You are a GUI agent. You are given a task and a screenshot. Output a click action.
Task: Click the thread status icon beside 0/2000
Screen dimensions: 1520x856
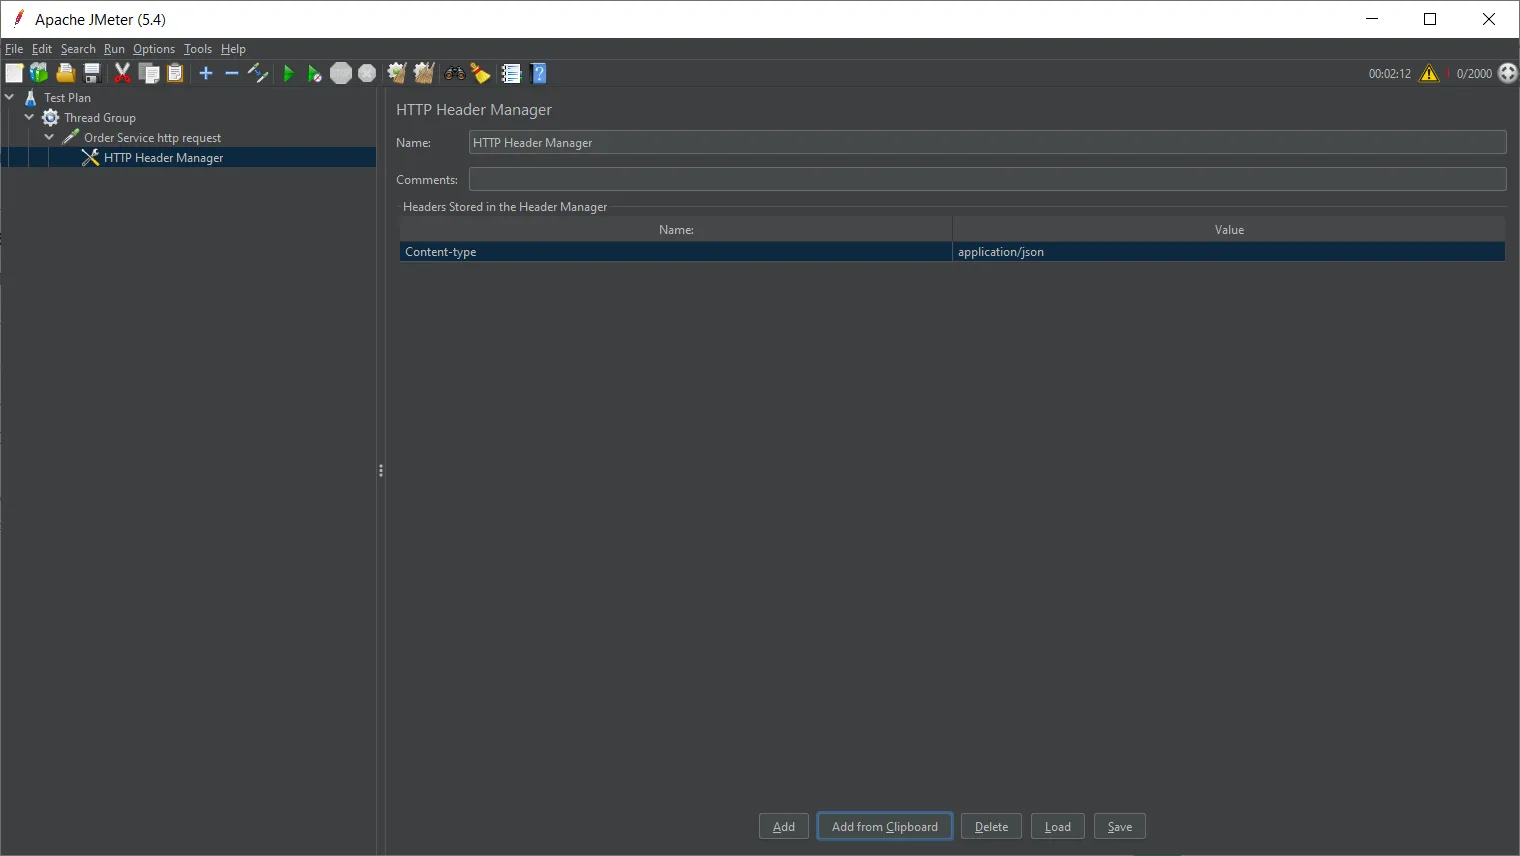coord(1507,73)
